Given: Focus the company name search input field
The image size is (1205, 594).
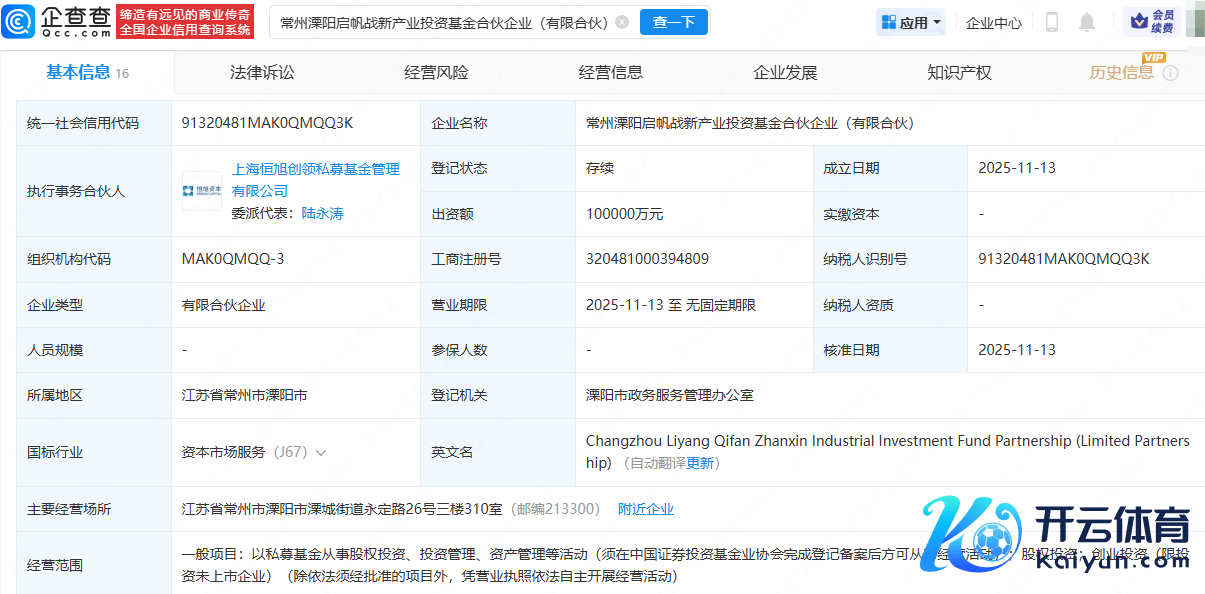Looking at the screenshot, I should tap(440, 22).
